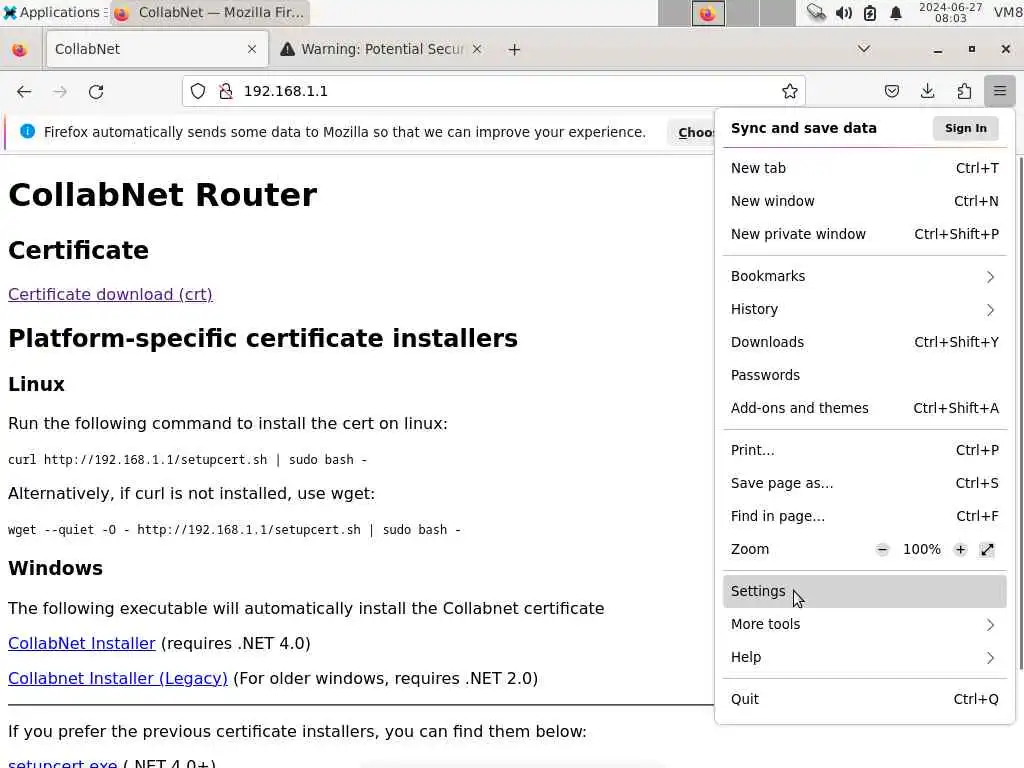Click the CollabNet Installer link
This screenshot has height=768, width=1024.
tap(82, 643)
